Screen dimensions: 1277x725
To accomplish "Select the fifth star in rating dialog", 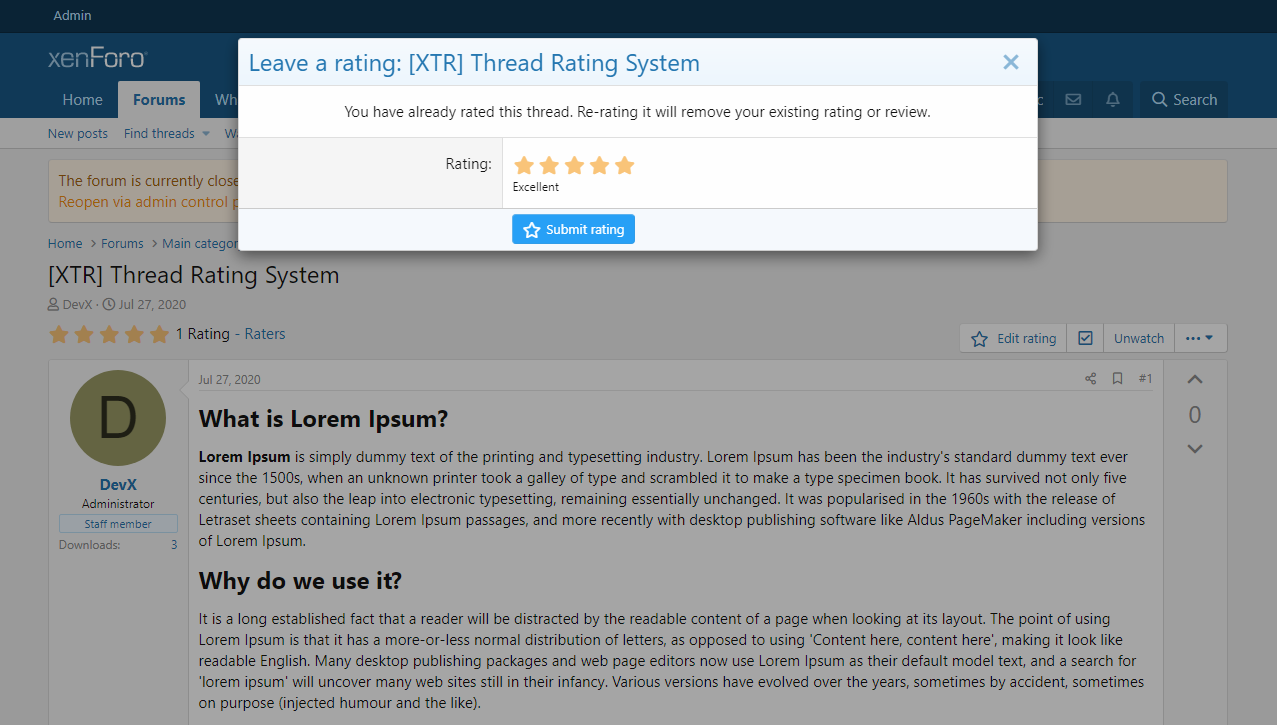I will click(625, 165).
